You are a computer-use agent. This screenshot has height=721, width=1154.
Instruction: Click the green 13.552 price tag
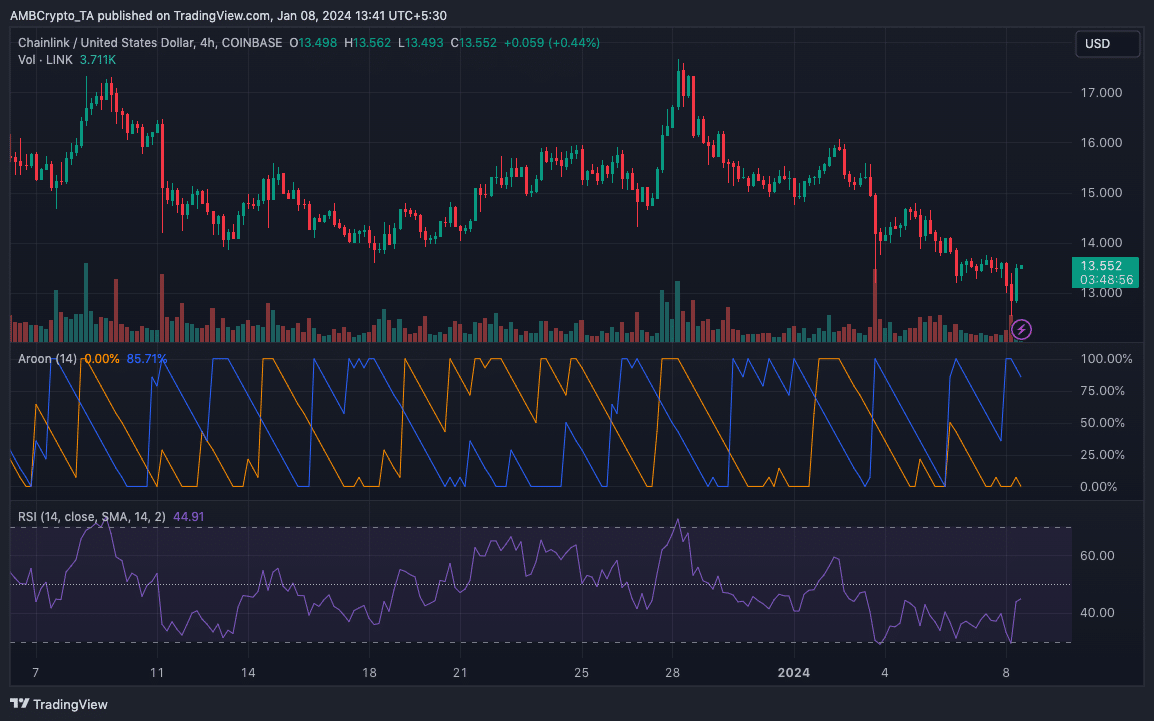[x=1104, y=265]
